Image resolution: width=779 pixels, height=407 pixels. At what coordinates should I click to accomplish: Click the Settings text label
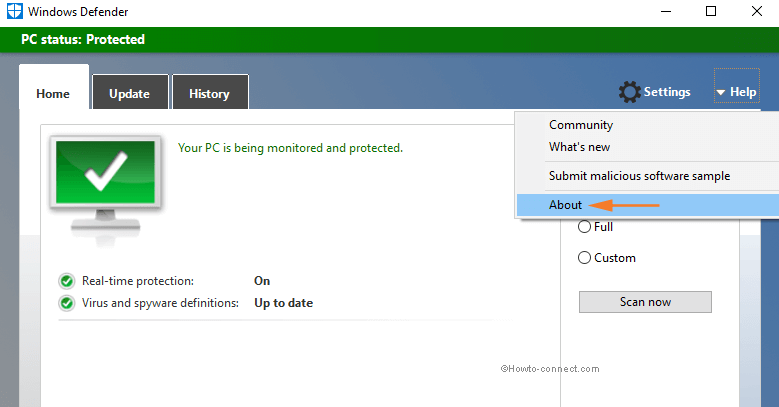click(667, 92)
